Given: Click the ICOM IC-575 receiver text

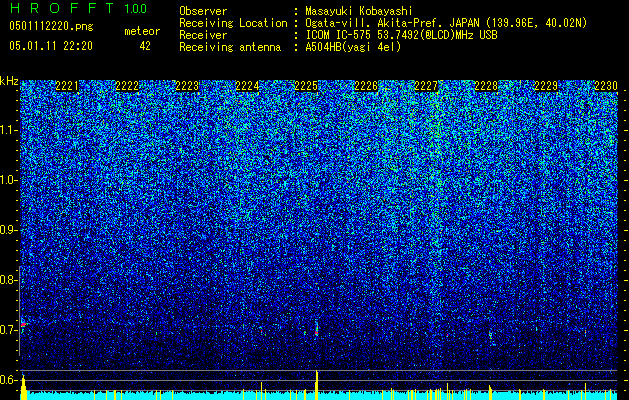Looking at the screenshot, I should 401,35.
